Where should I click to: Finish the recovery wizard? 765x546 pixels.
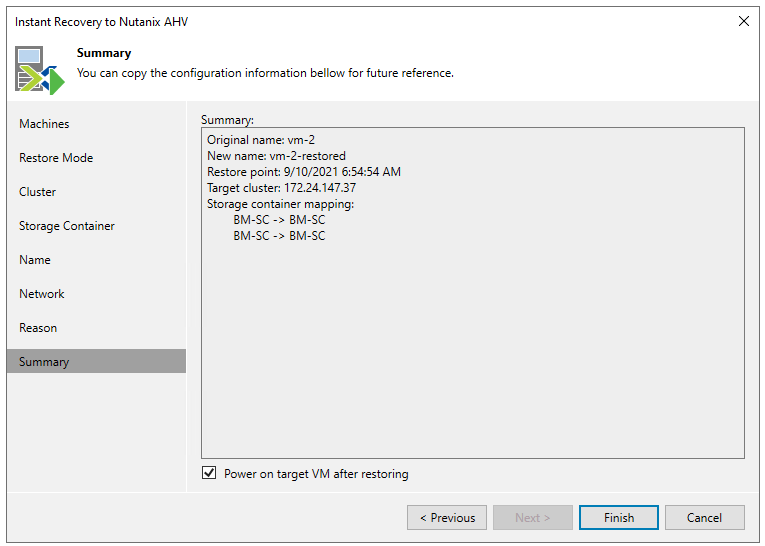619,518
